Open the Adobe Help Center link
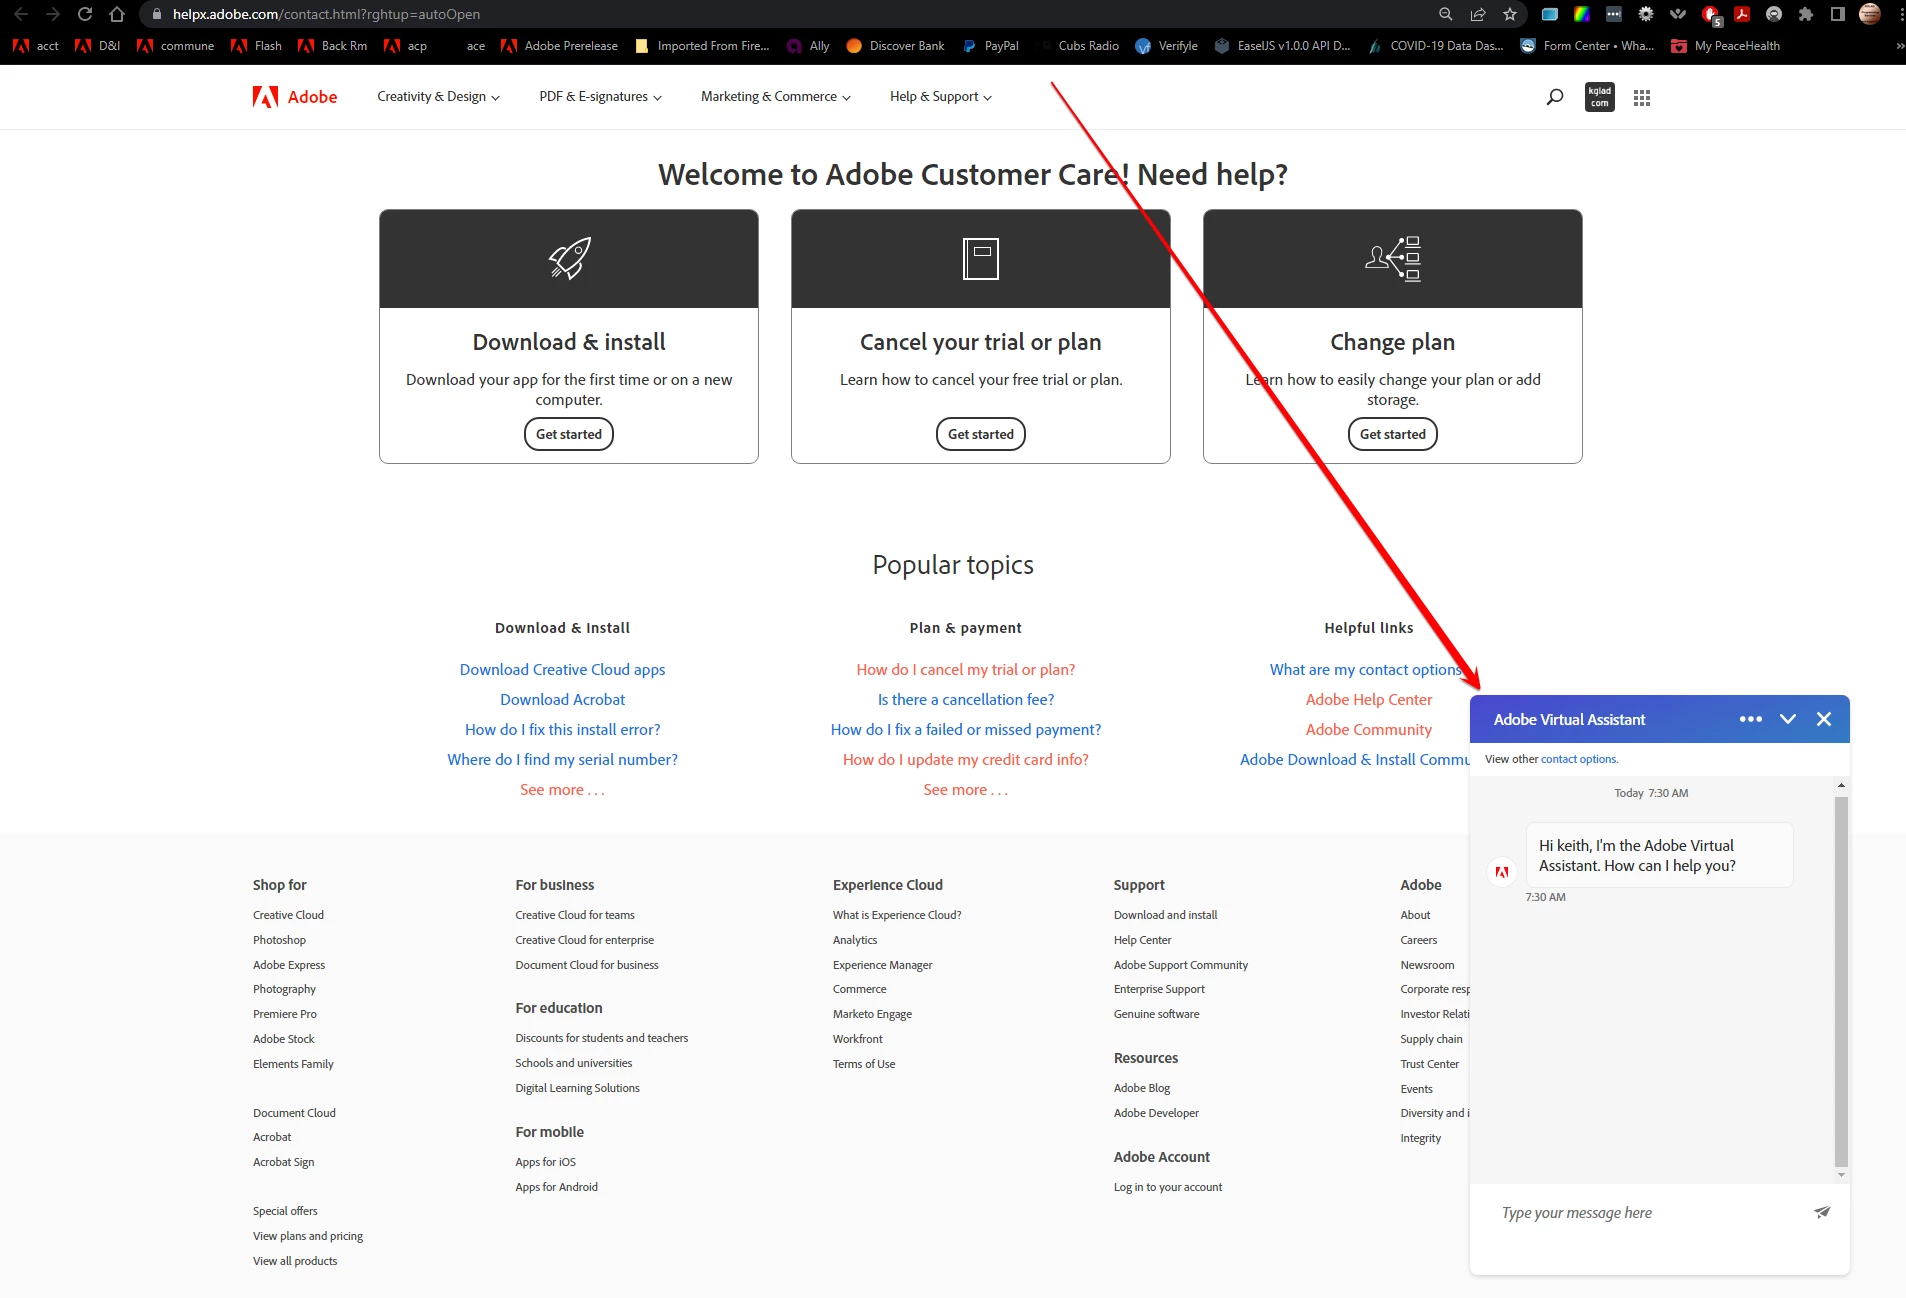 pos(1368,700)
